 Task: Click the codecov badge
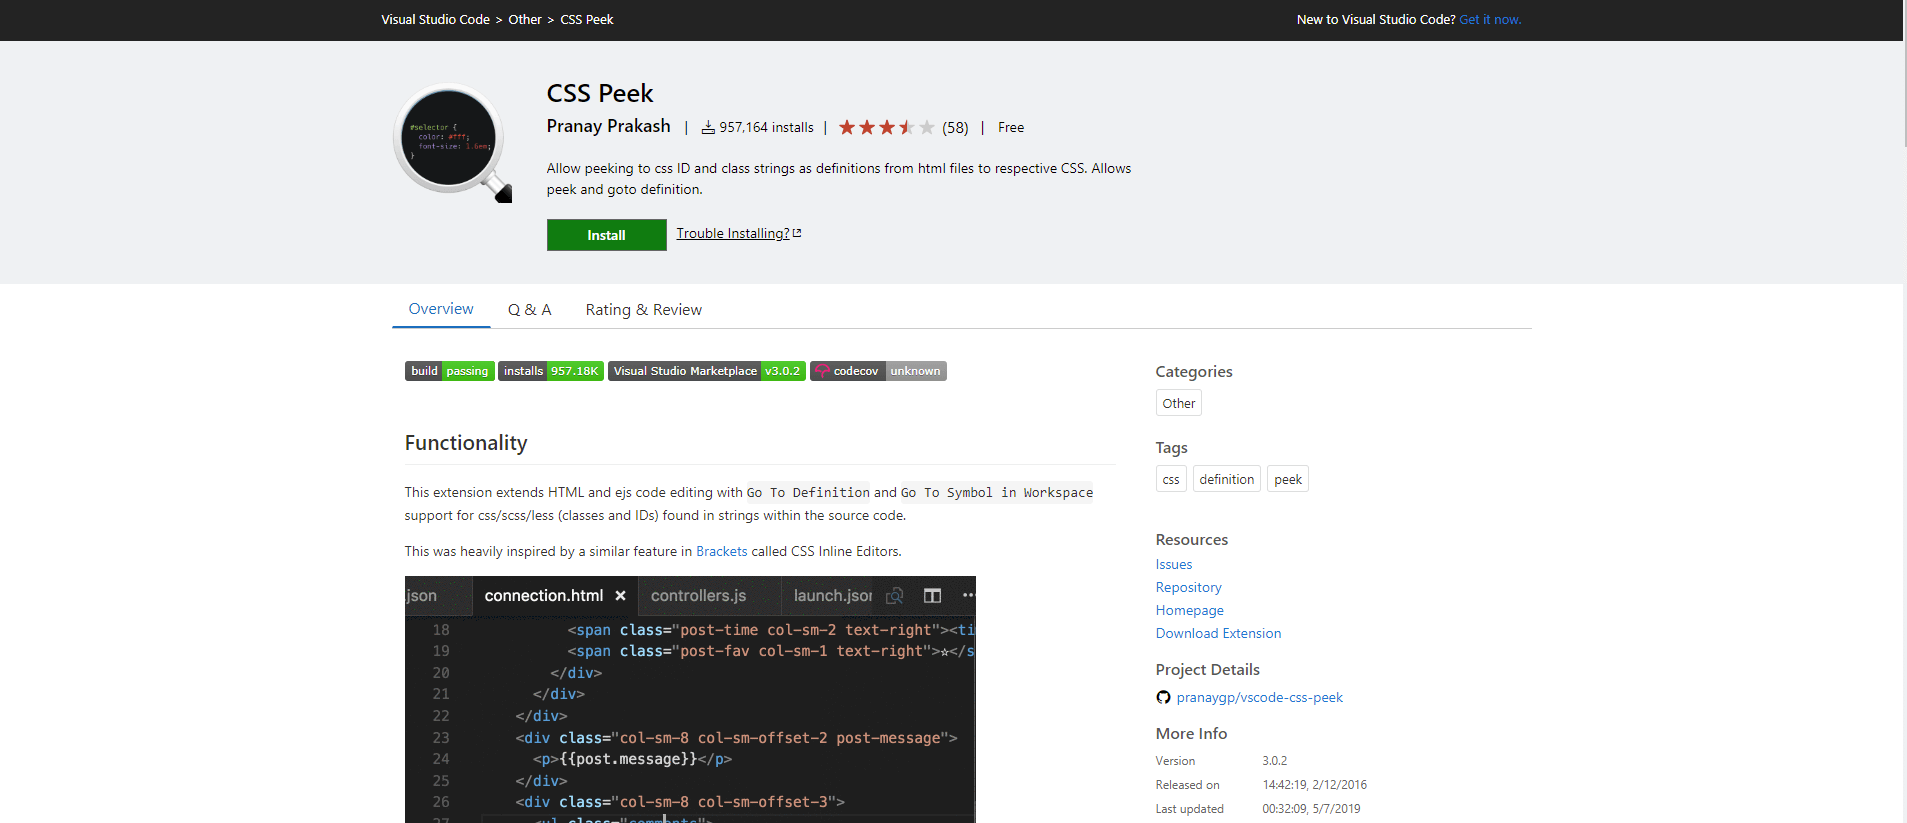click(878, 371)
